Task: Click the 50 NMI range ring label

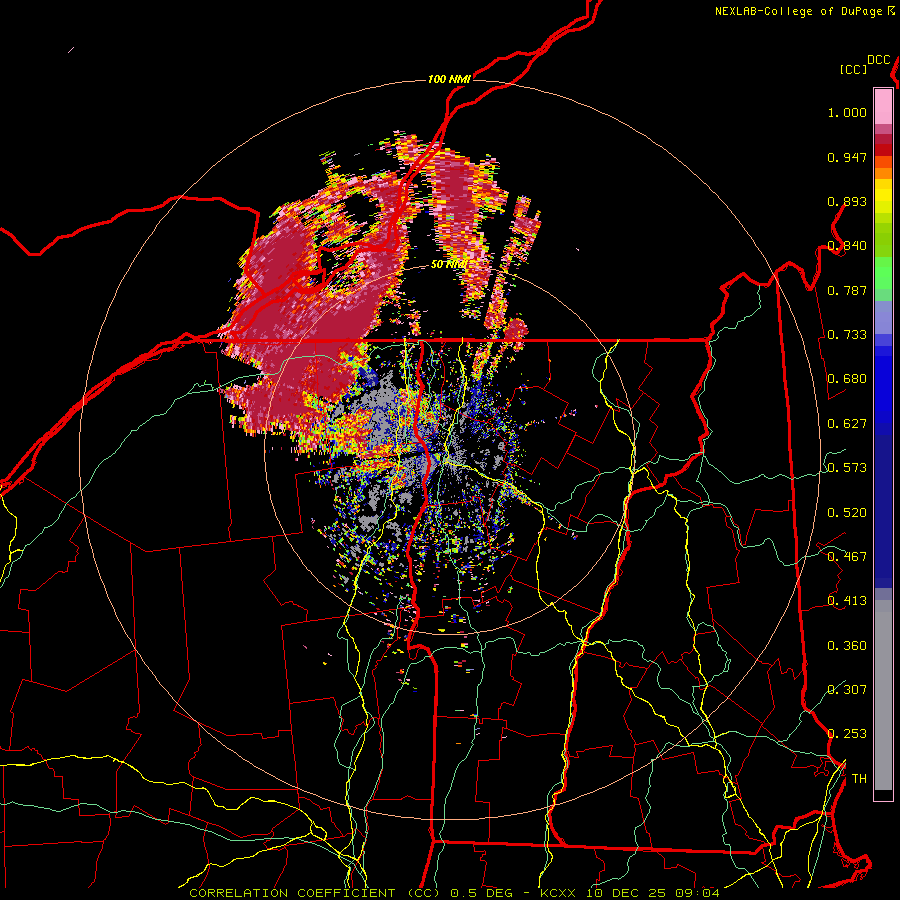Action: (x=448, y=264)
